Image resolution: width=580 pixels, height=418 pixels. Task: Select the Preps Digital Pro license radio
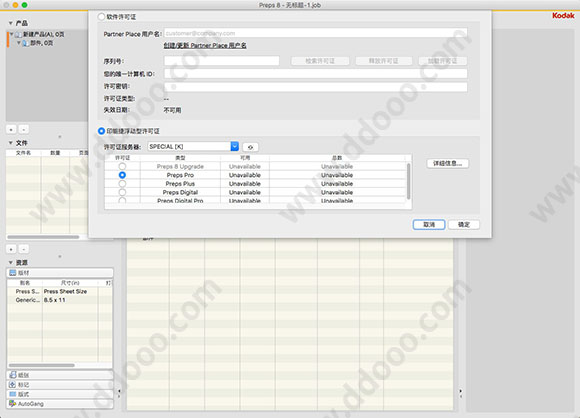pyautogui.click(x=122, y=200)
